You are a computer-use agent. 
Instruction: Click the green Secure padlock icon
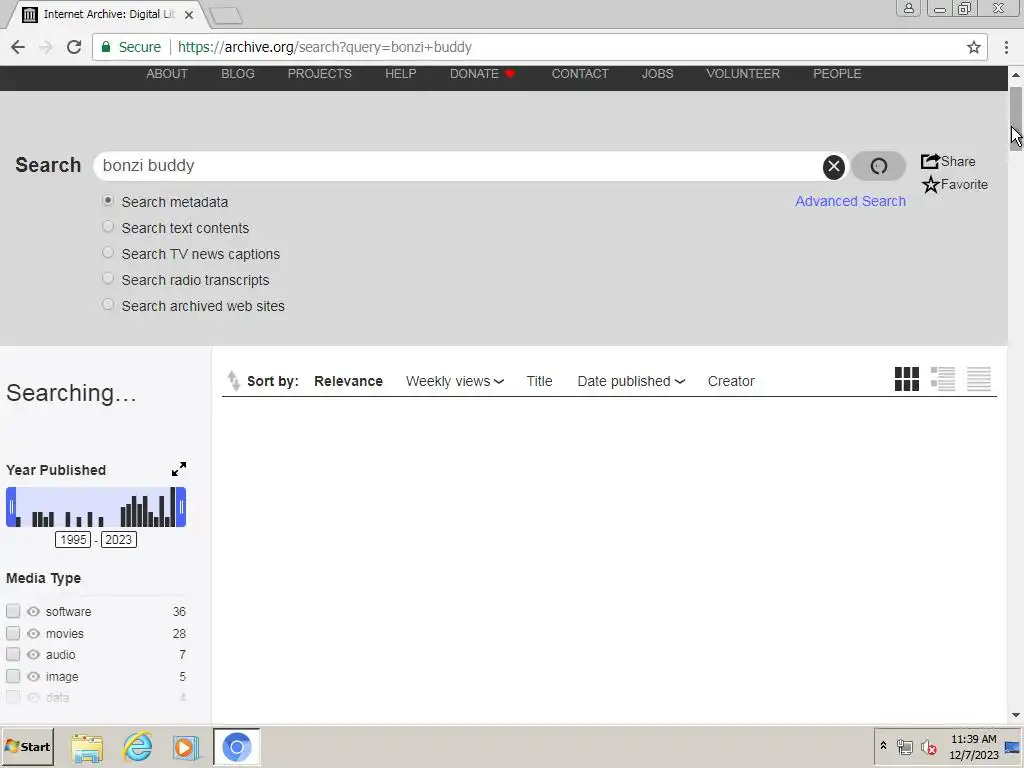tap(106, 47)
